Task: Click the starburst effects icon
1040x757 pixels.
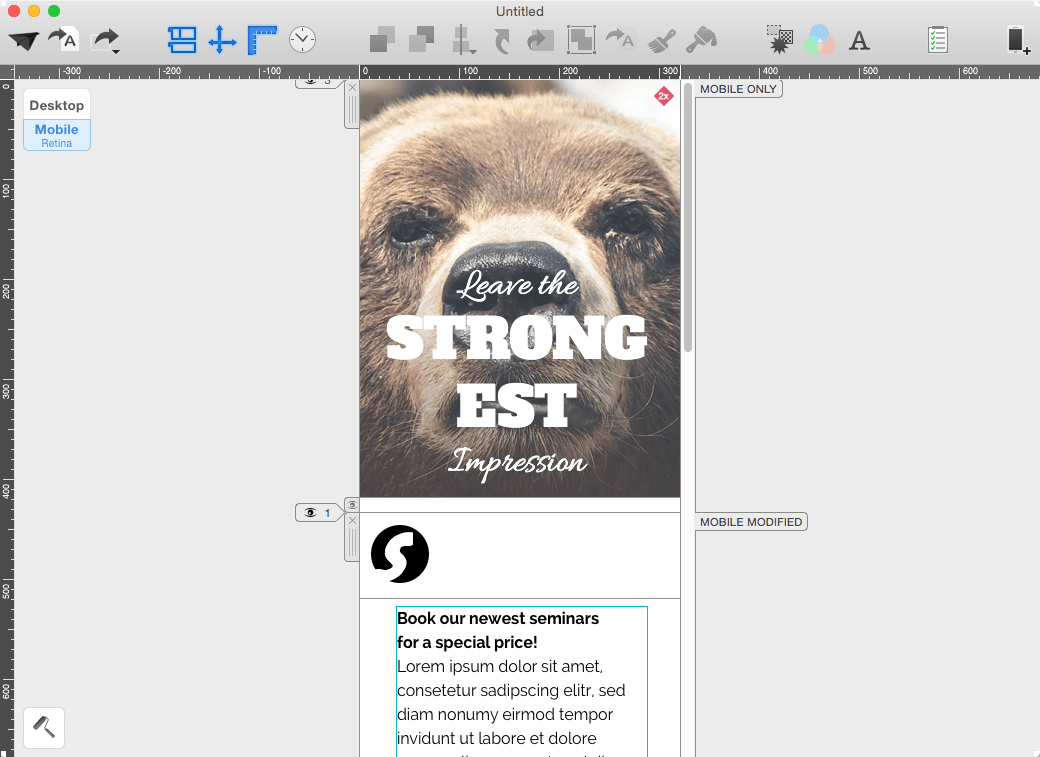Action: tap(780, 40)
